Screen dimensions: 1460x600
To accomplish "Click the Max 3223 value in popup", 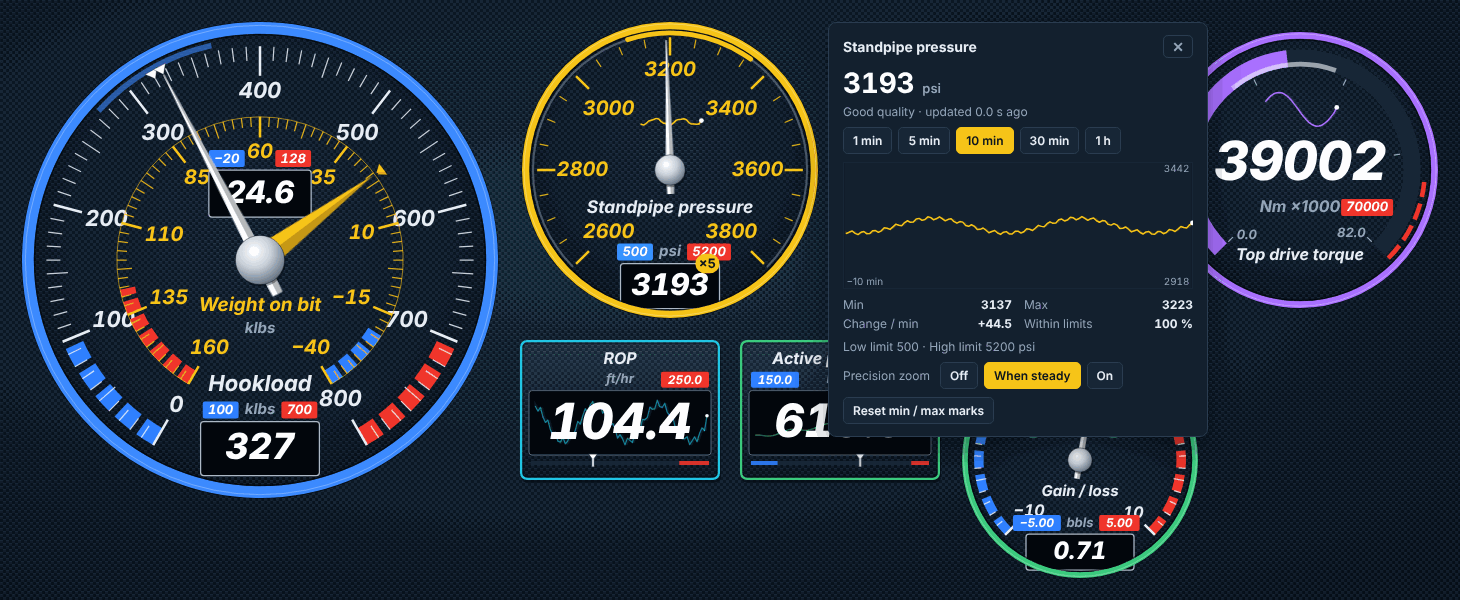I will (1176, 304).
